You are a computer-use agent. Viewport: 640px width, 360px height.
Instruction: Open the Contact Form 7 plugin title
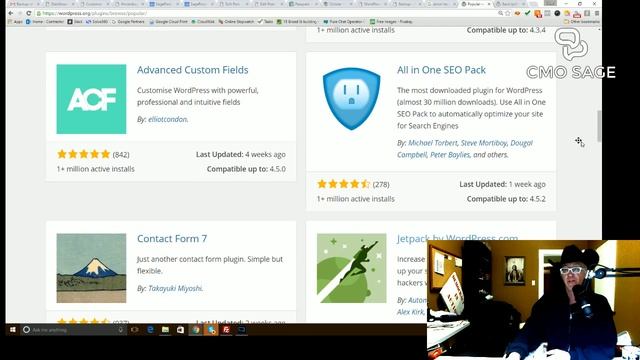(x=172, y=238)
